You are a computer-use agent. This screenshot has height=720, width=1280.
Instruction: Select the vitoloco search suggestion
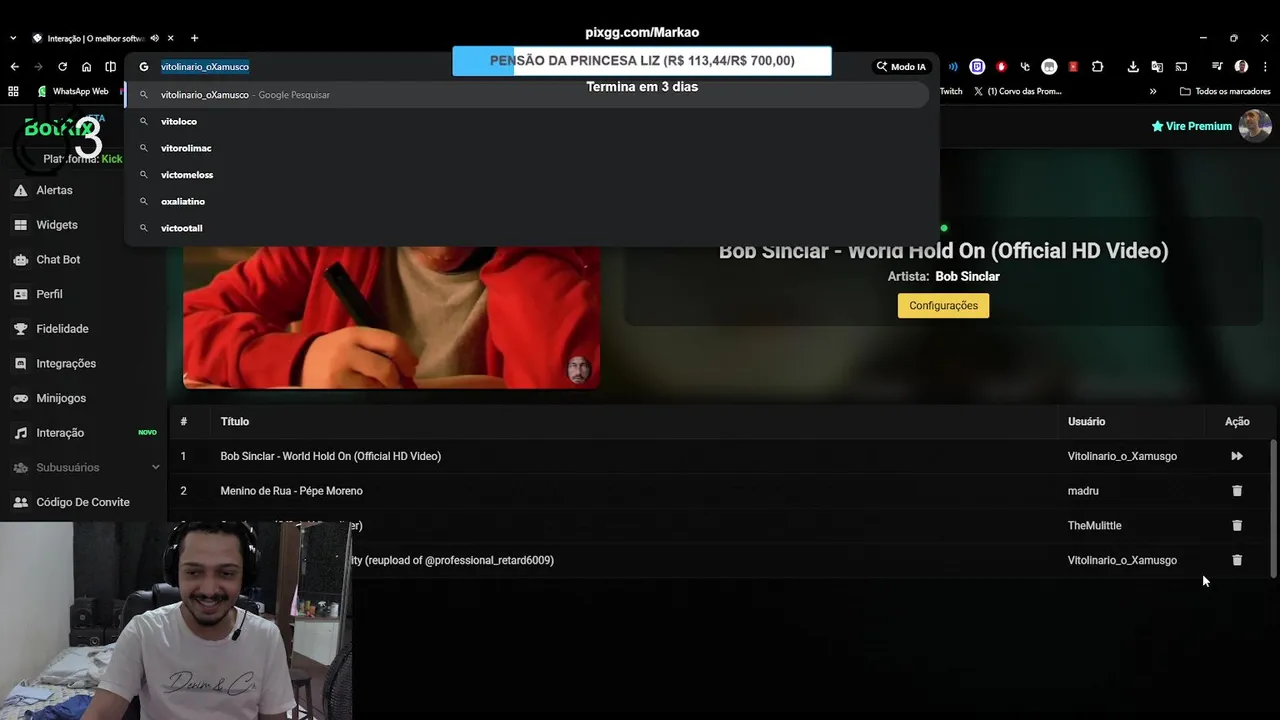527,121
